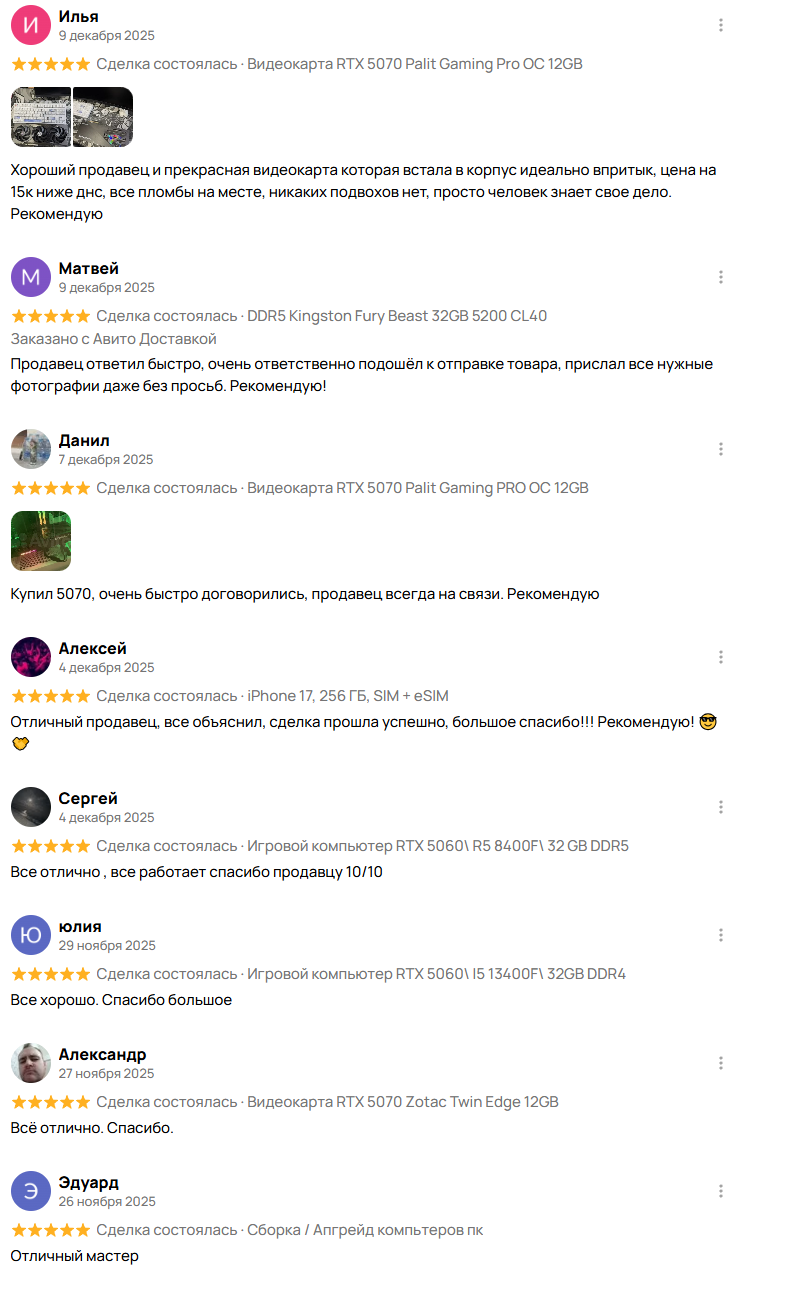The image size is (795, 1289).
Task: Open three-dot menu on Александр's review
Action: coord(721,1063)
